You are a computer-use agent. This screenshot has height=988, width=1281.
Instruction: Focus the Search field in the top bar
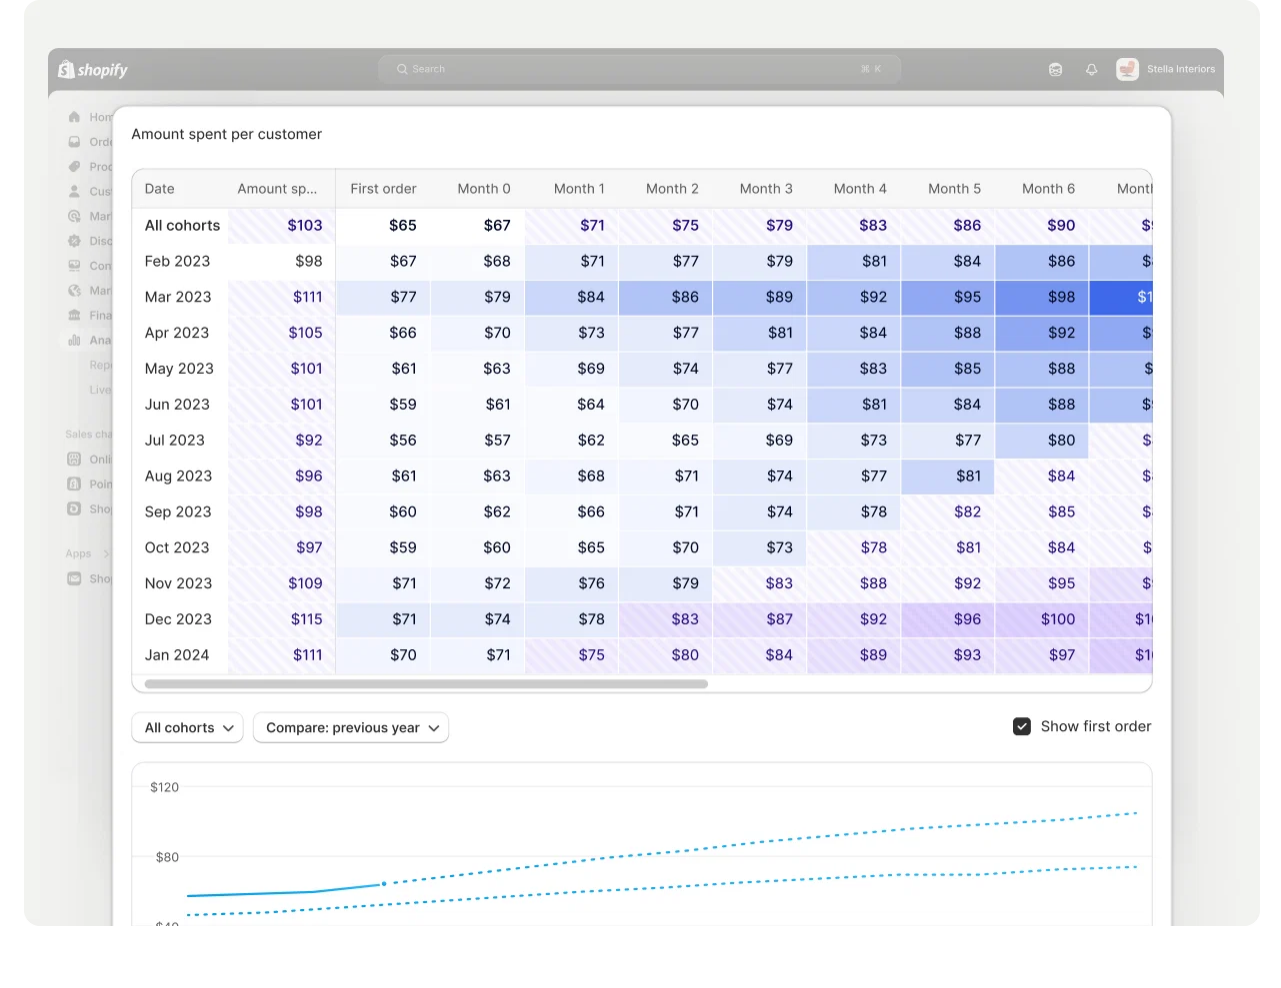pyautogui.click(x=639, y=69)
